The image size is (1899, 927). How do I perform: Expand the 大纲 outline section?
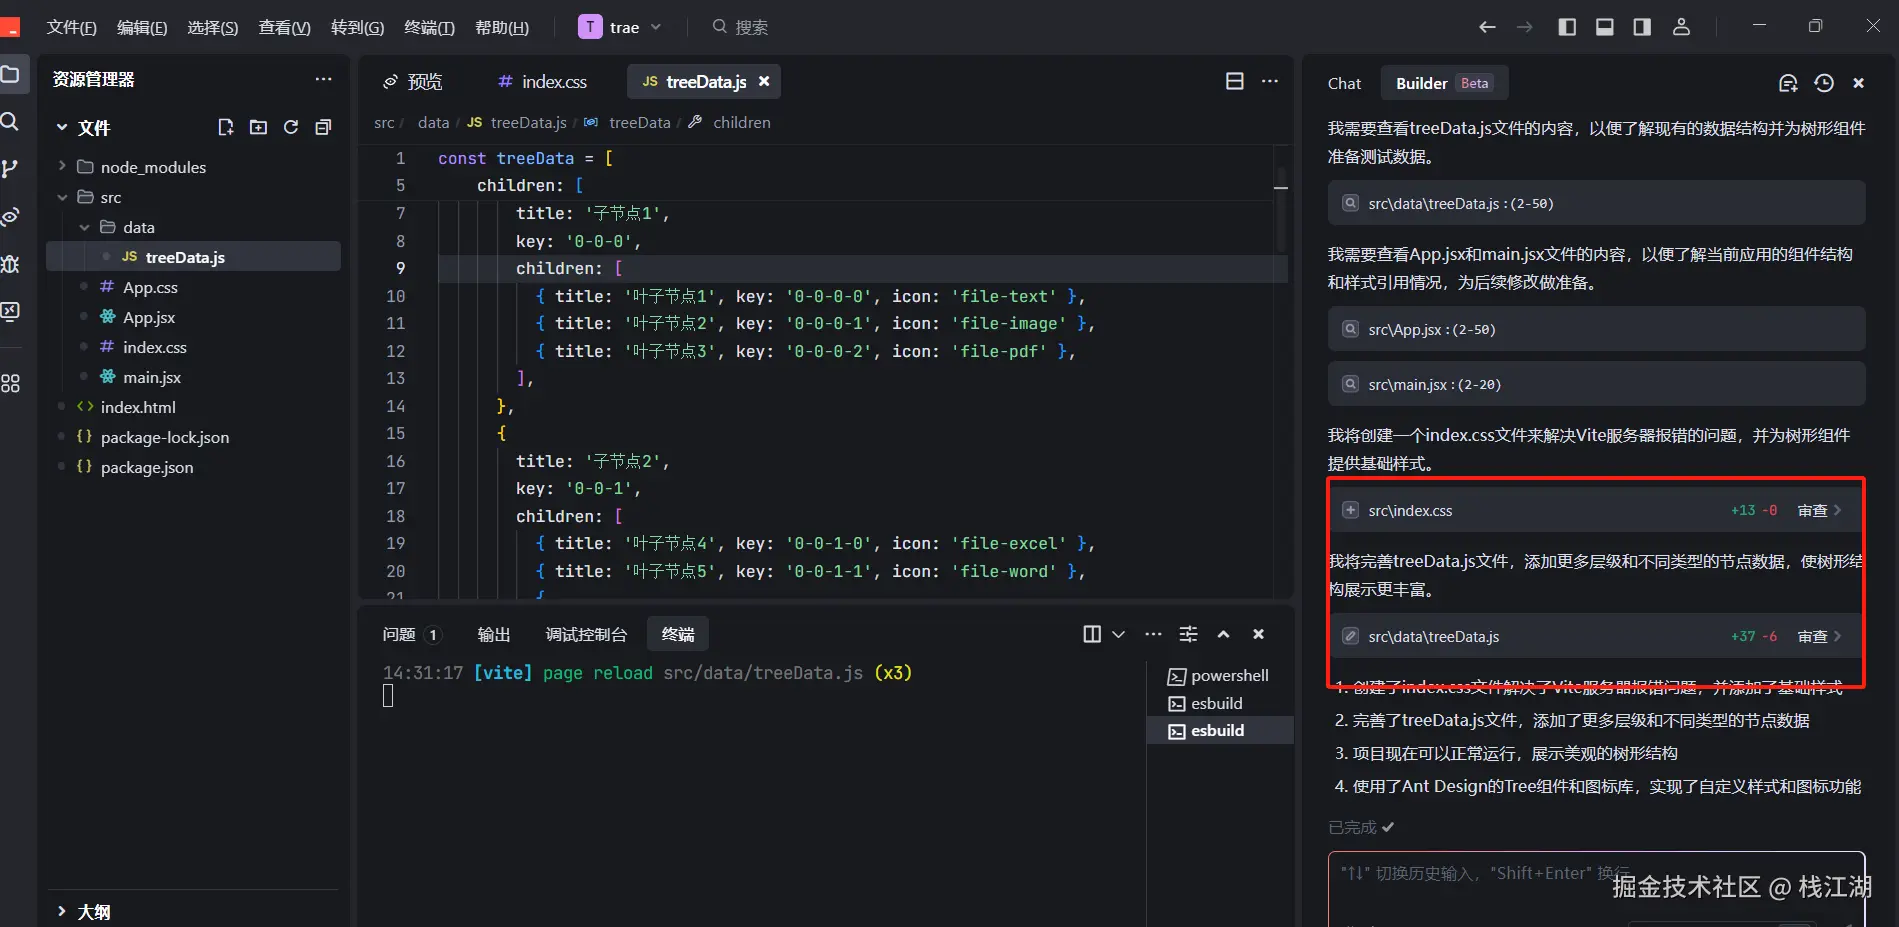point(62,911)
